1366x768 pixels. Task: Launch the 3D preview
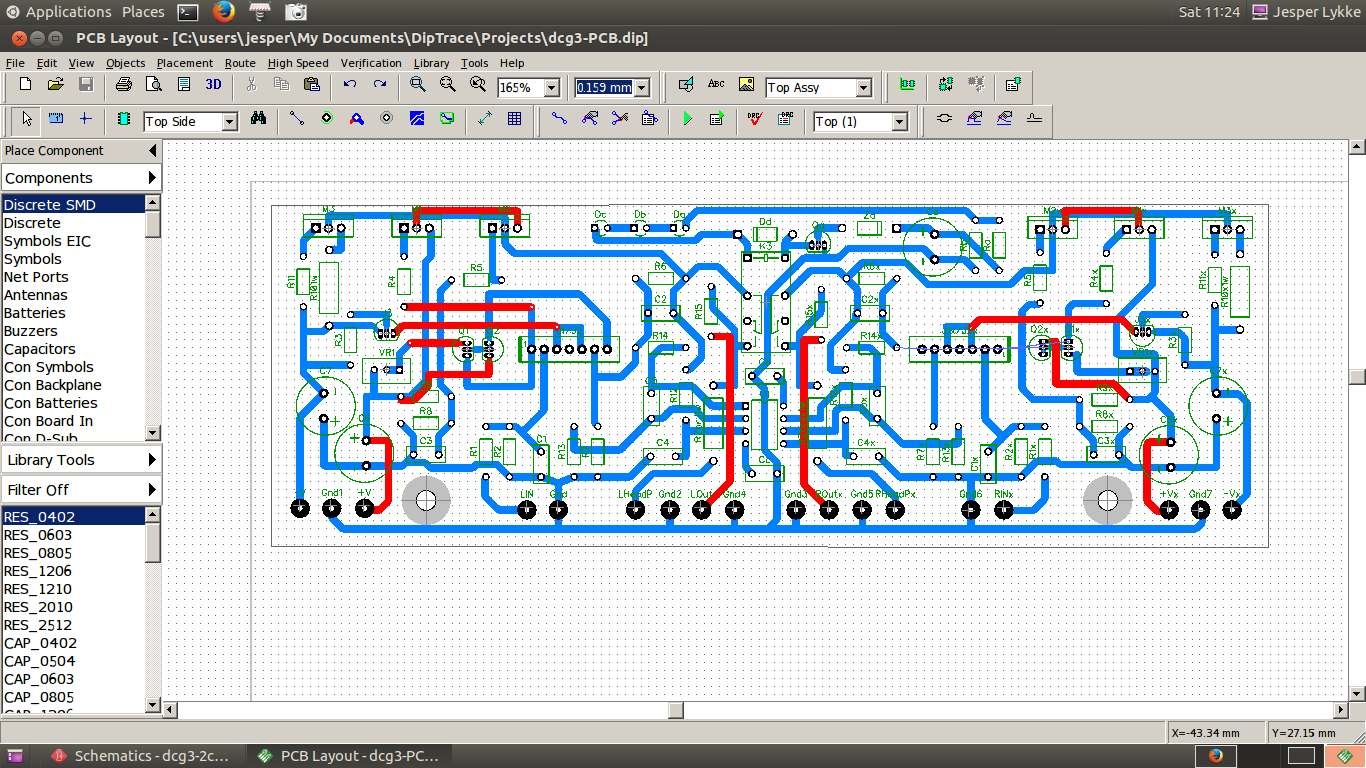point(213,86)
